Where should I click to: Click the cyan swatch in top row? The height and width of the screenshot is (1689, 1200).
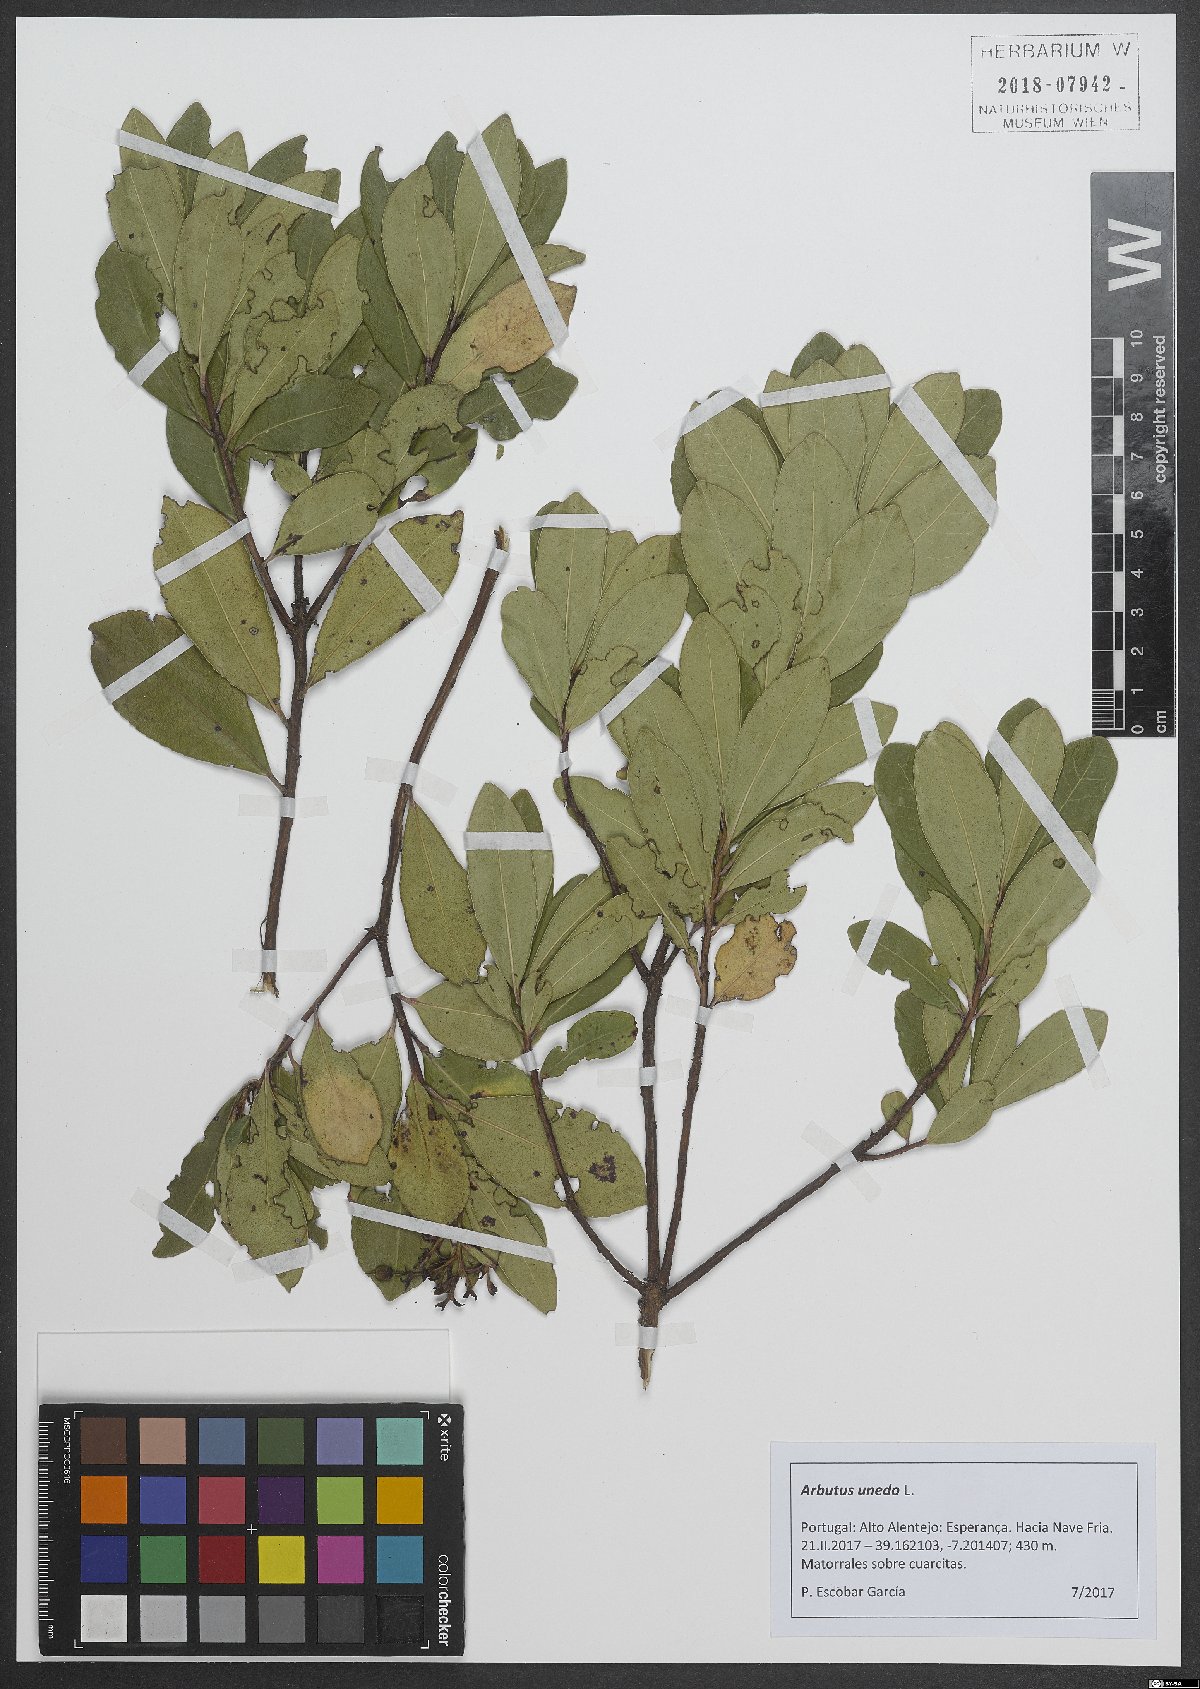pos(399,1441)
